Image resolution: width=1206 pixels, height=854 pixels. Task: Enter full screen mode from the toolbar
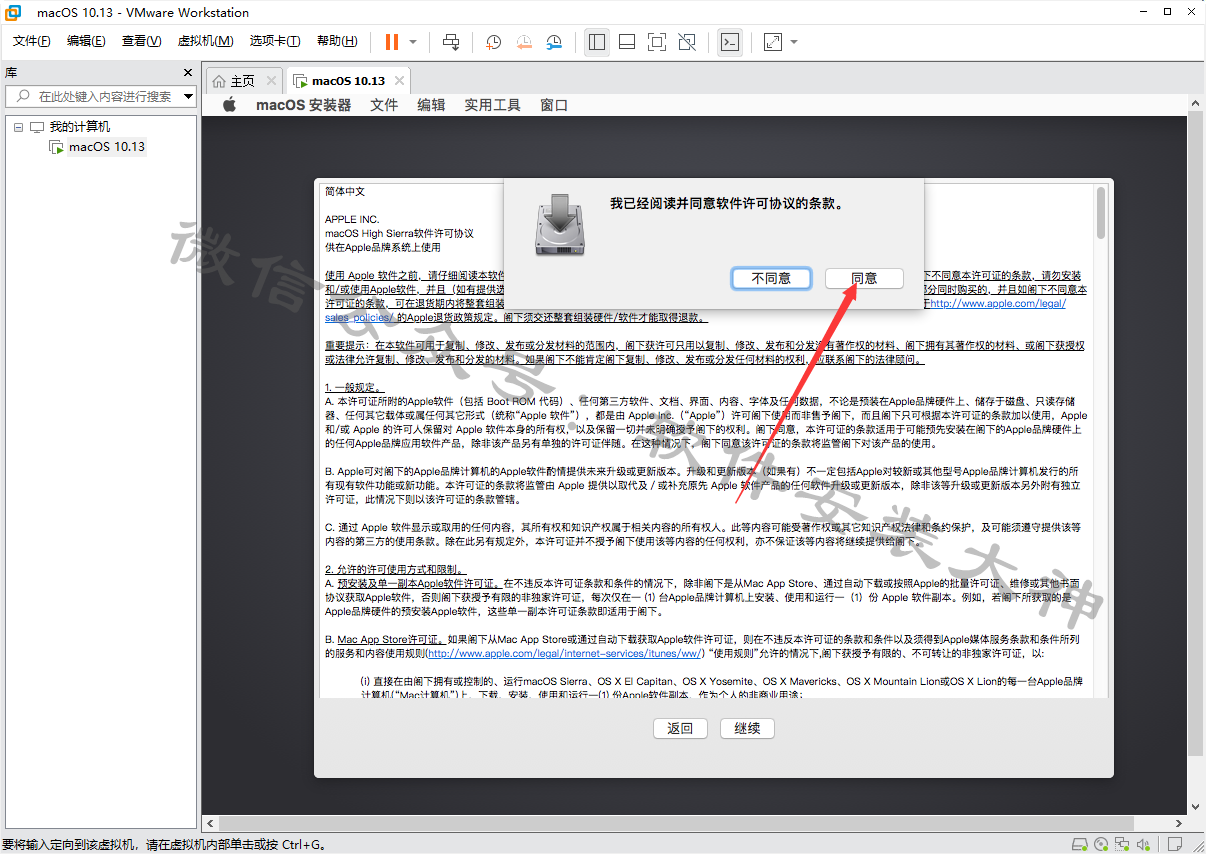click(x=657, y=42)
